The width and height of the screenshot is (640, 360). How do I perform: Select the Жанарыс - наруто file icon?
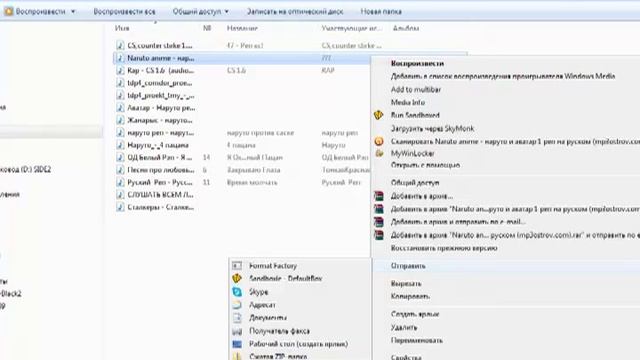[x=120, y=120]
